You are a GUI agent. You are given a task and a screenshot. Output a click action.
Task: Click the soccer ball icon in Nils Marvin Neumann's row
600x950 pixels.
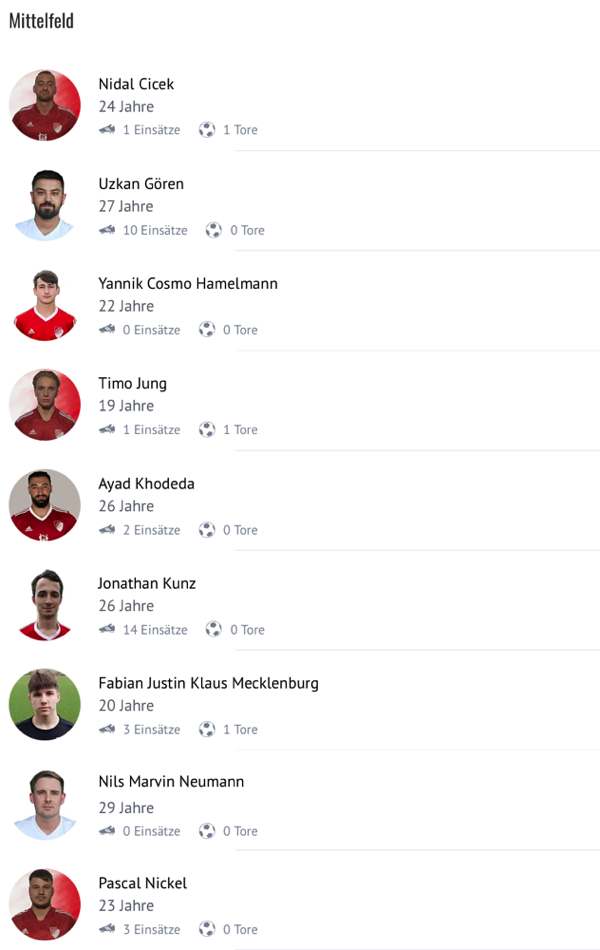pos(207,831)
